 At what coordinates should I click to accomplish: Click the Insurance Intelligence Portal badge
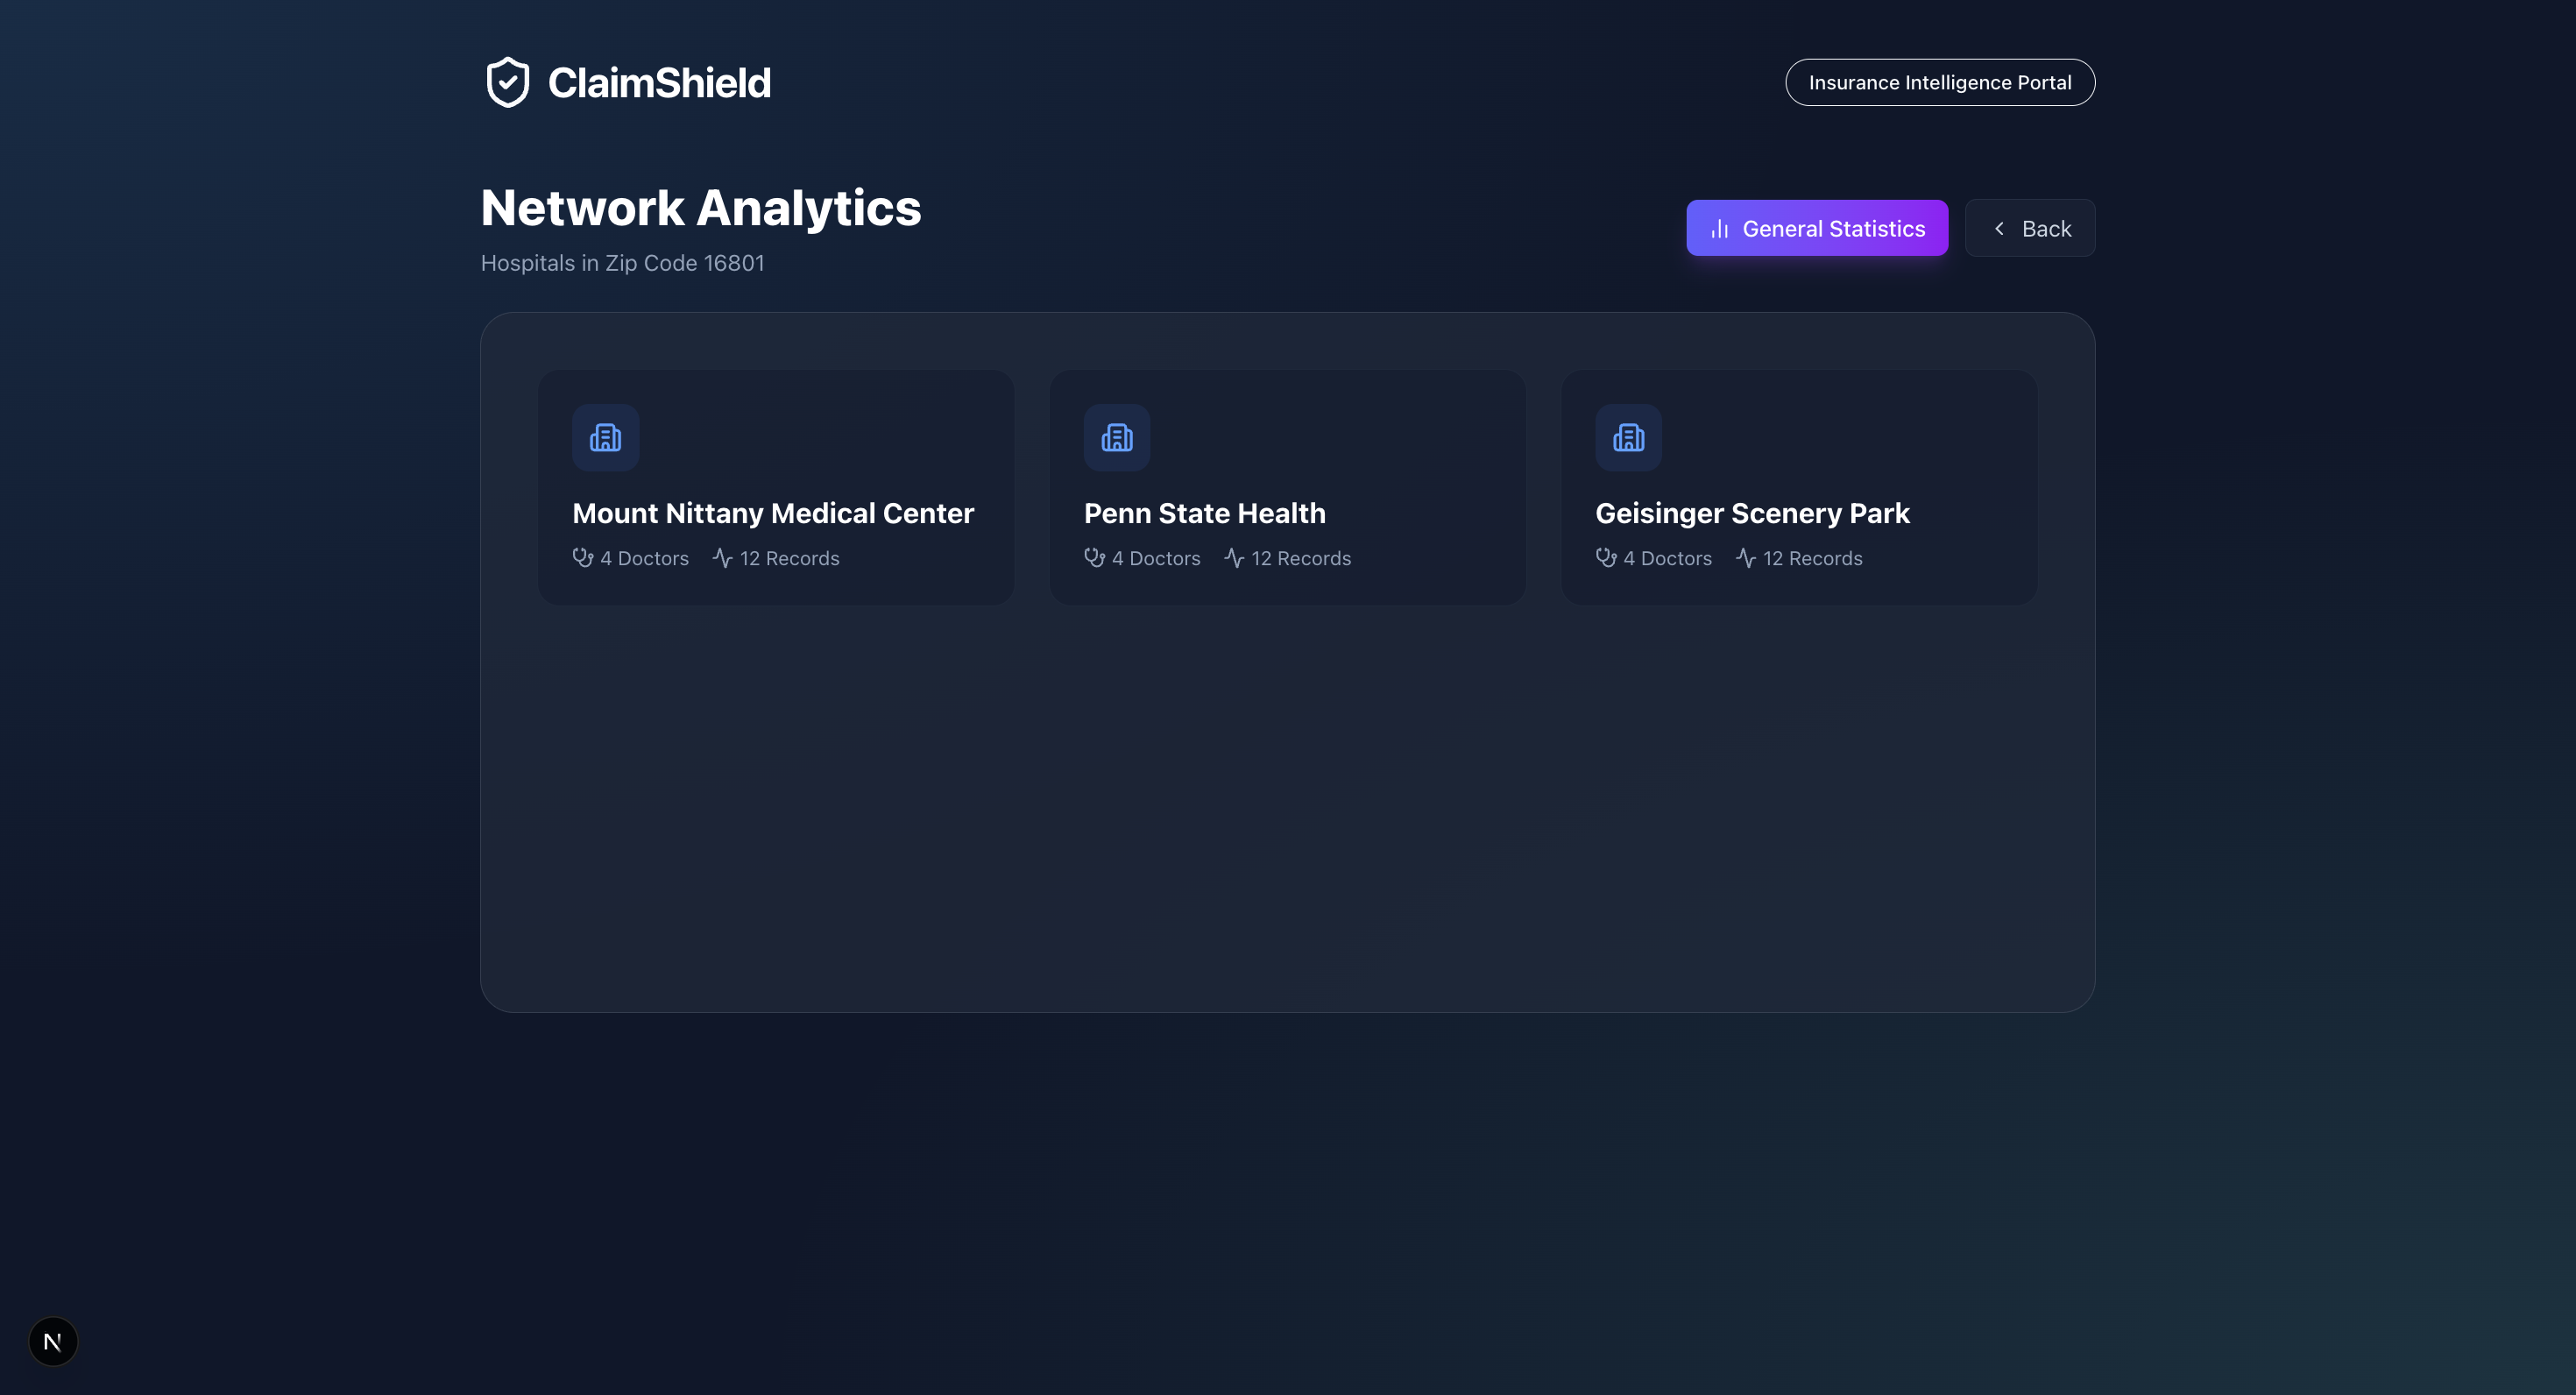[1939, 82]
